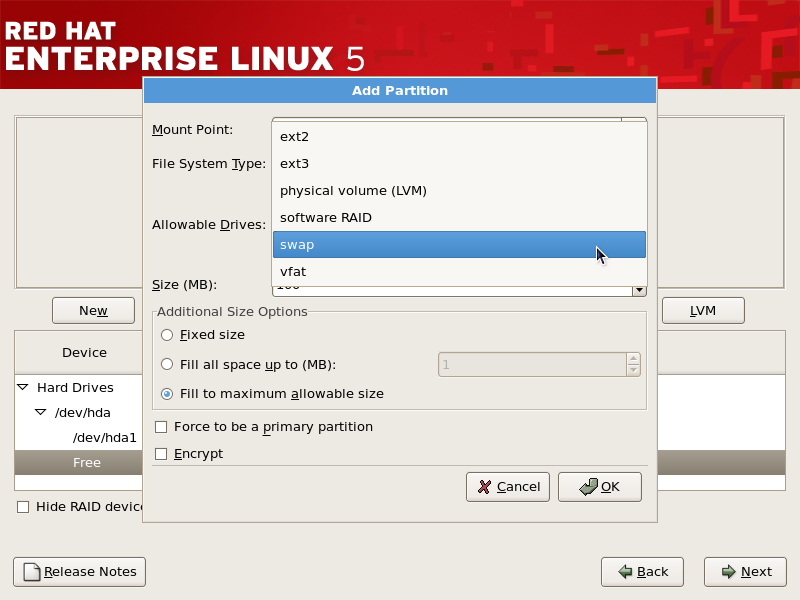800x600 pixels.
Task: Click the New partition button
Action: pyautogui.click(x=93, y=310)
